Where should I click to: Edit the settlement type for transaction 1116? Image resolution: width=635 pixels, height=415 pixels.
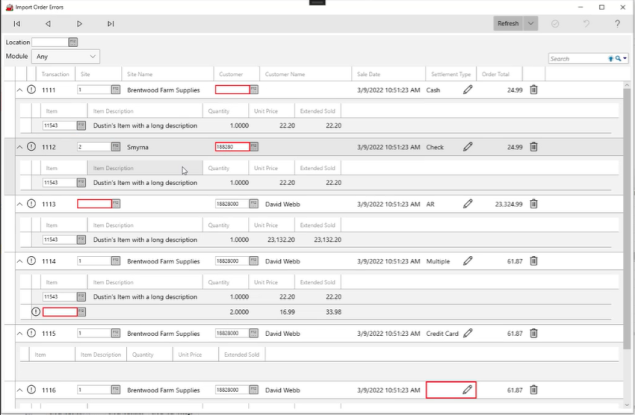coord(466,389)
